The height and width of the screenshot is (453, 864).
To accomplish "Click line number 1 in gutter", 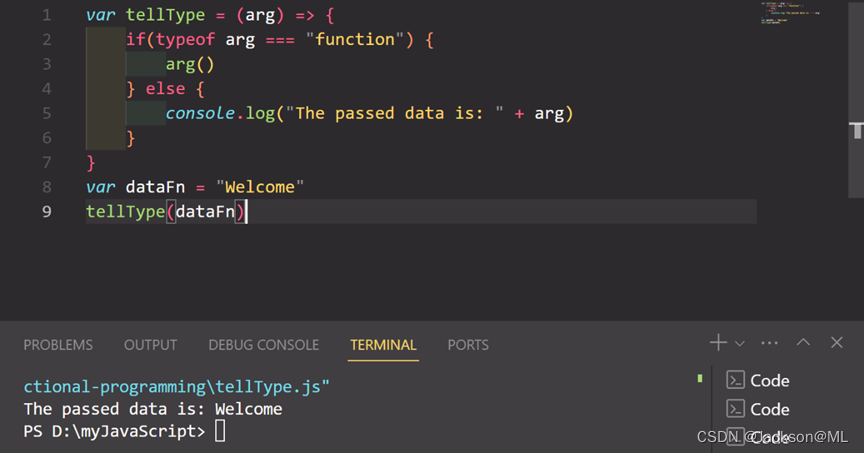I will (46, 16).
